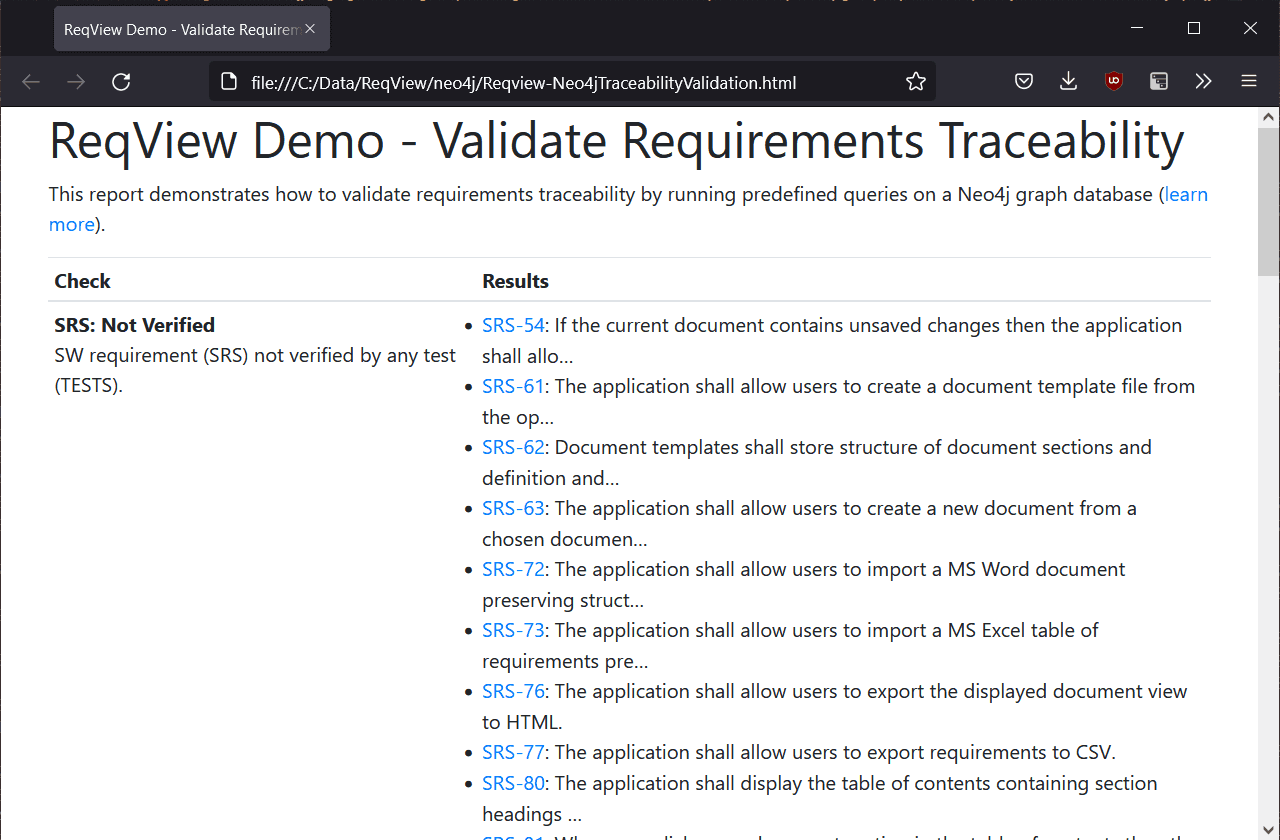Open the Firefox hamburger menu

pos(1249,82)
